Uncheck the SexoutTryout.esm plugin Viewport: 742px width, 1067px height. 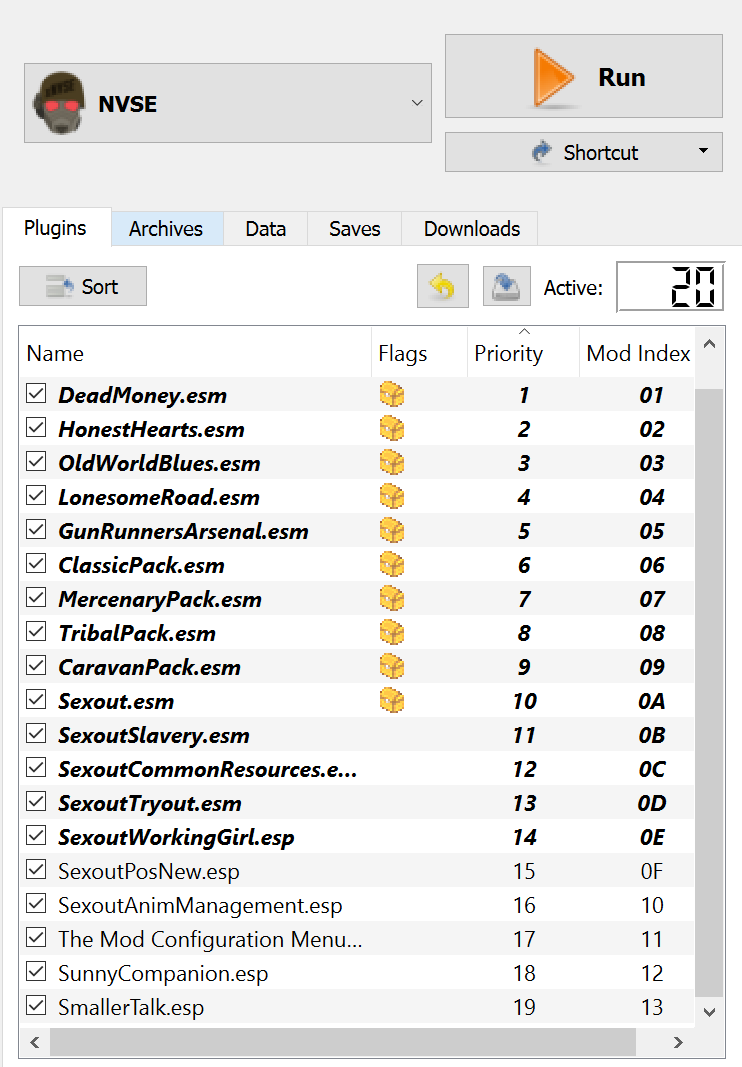pos(36,802)
